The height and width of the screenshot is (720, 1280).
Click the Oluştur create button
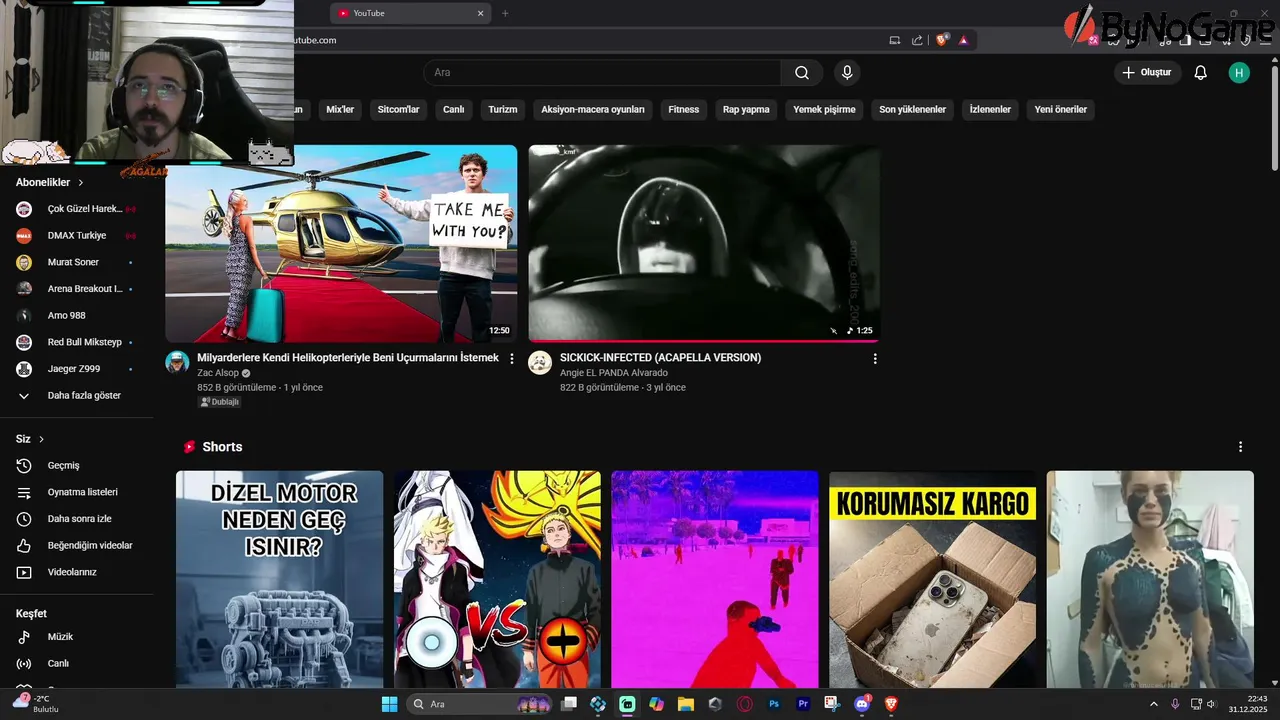point(1147,72)
